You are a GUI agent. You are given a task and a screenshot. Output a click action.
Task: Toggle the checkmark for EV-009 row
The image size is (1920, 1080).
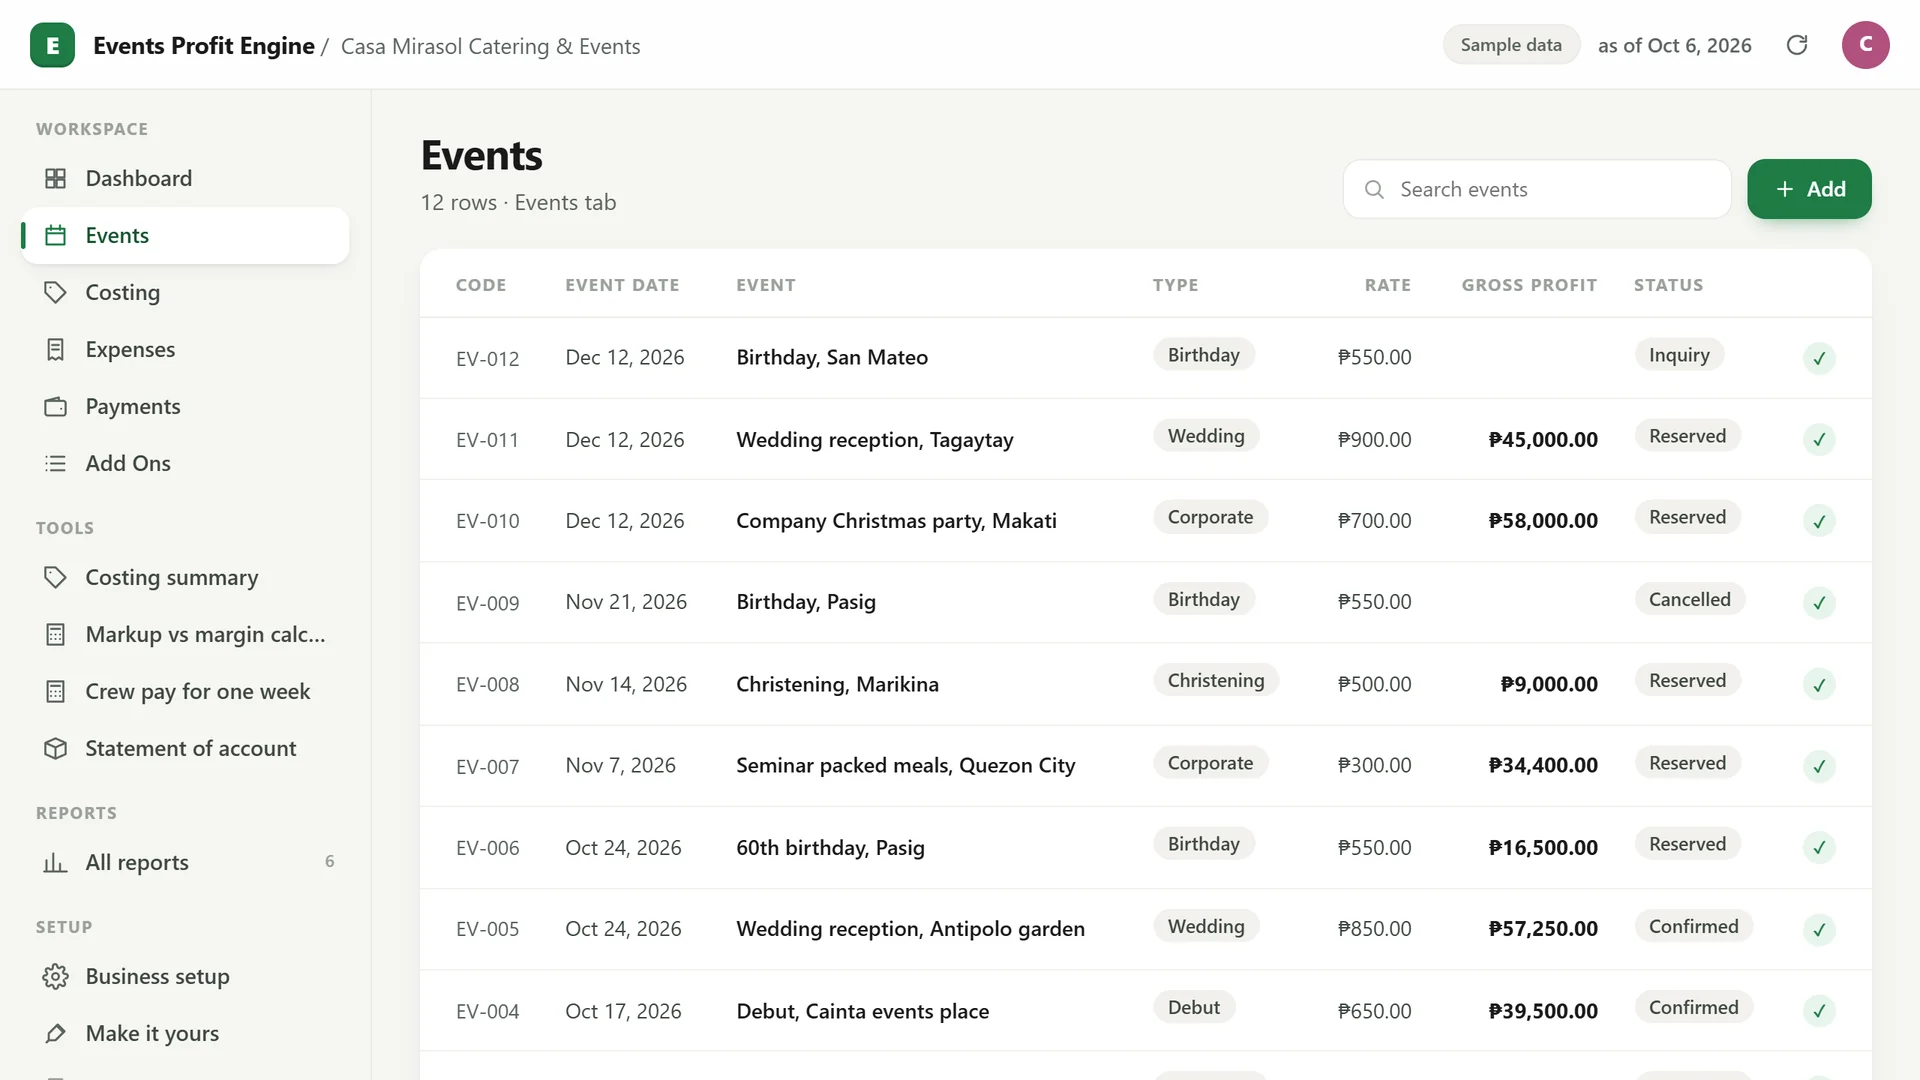1819,603
